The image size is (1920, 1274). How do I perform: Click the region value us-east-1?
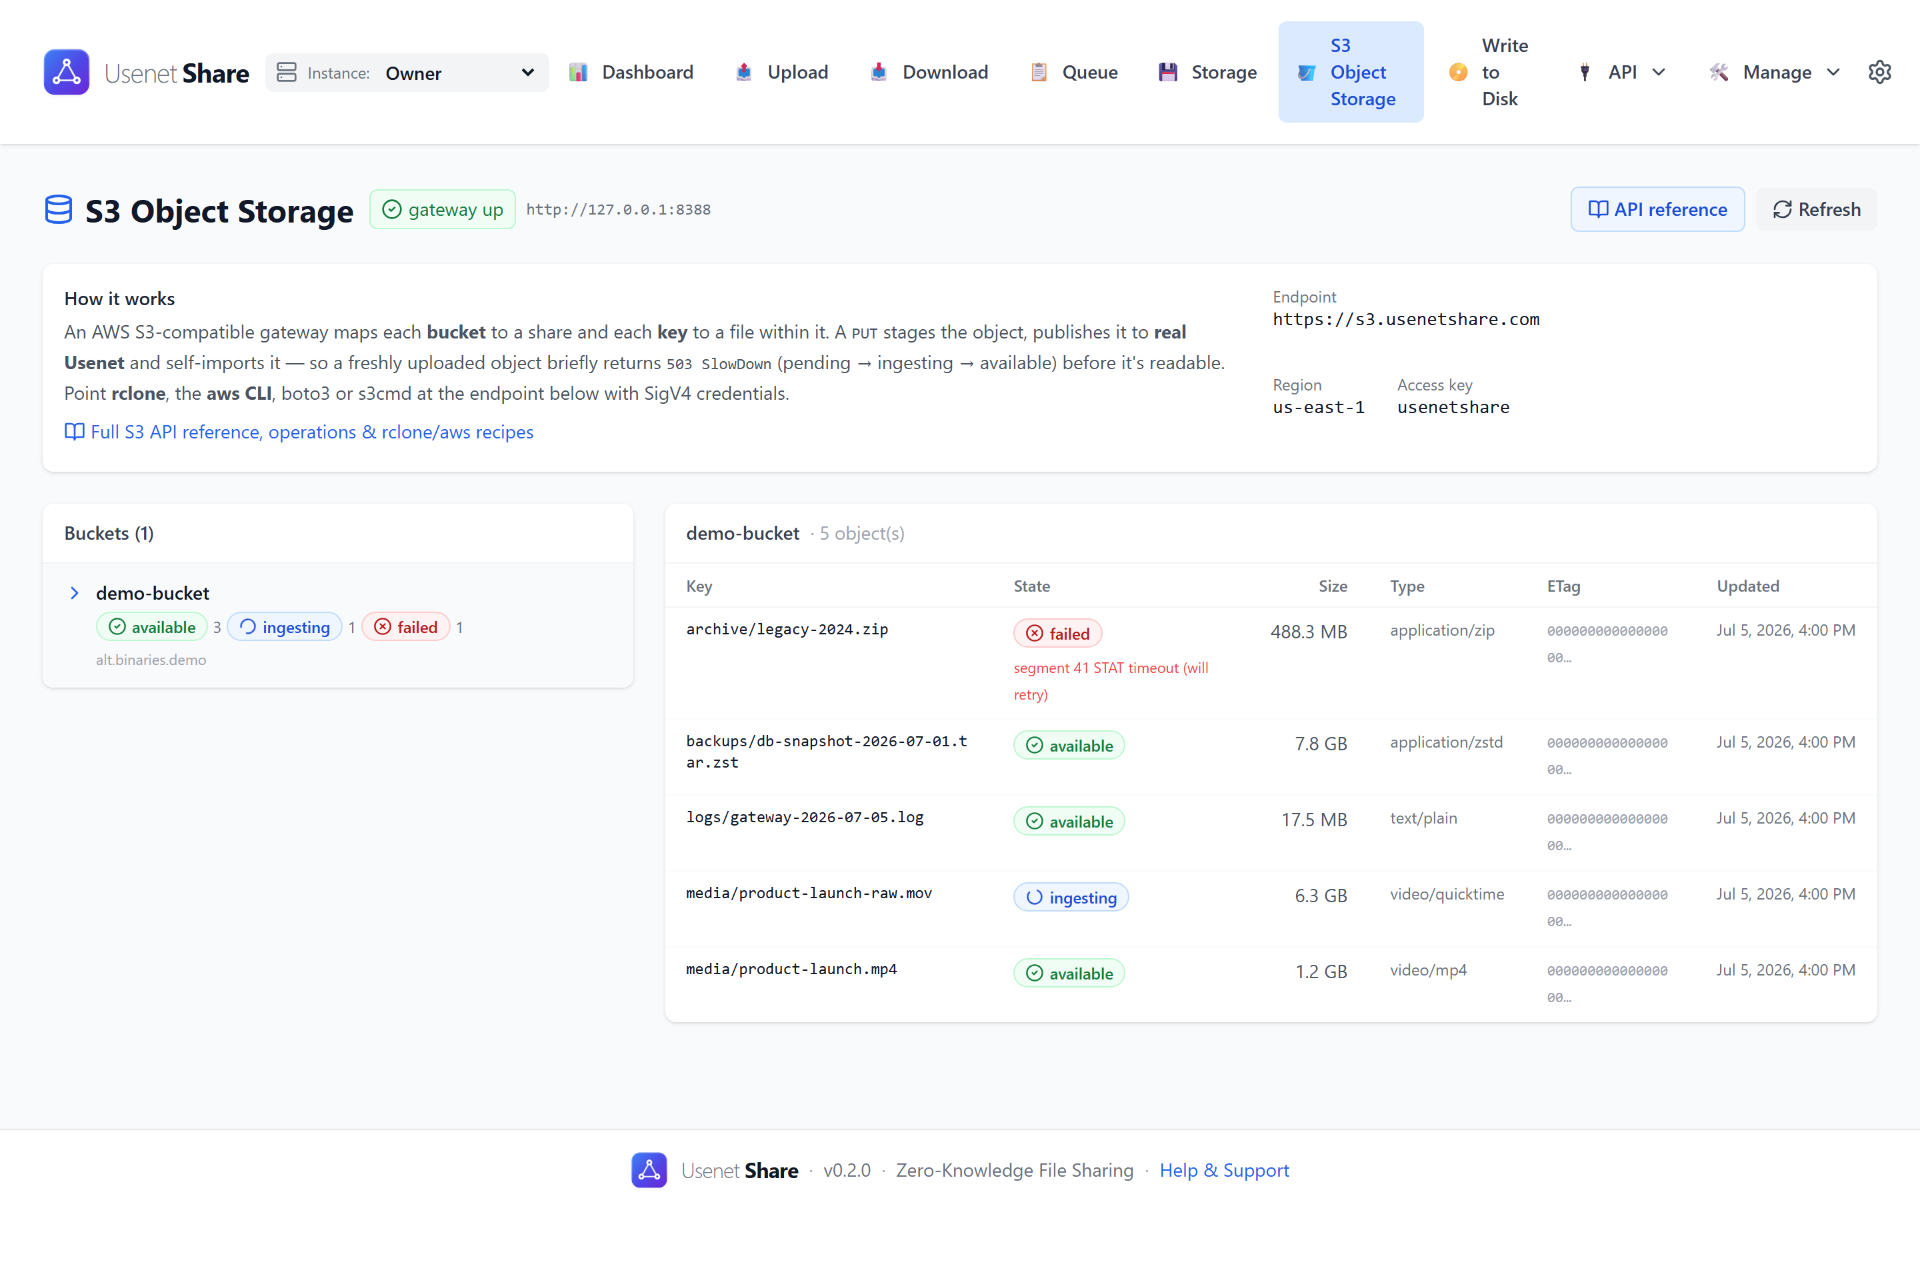[x=1318, y=407]
